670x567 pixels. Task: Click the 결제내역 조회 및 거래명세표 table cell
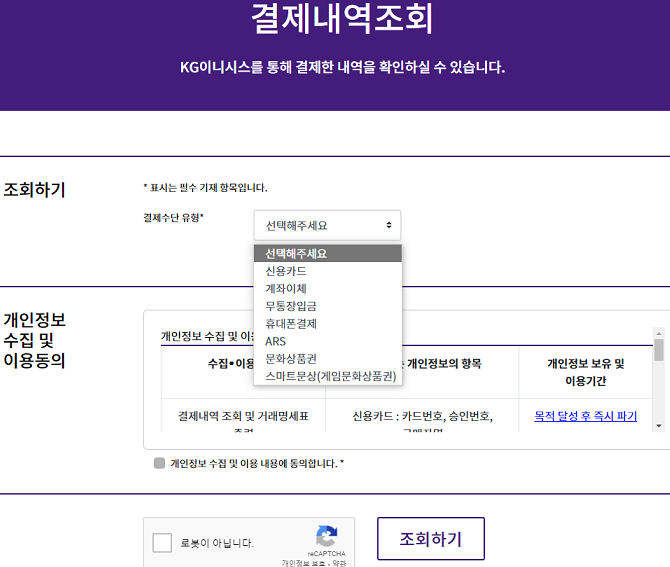coord(244,416)
